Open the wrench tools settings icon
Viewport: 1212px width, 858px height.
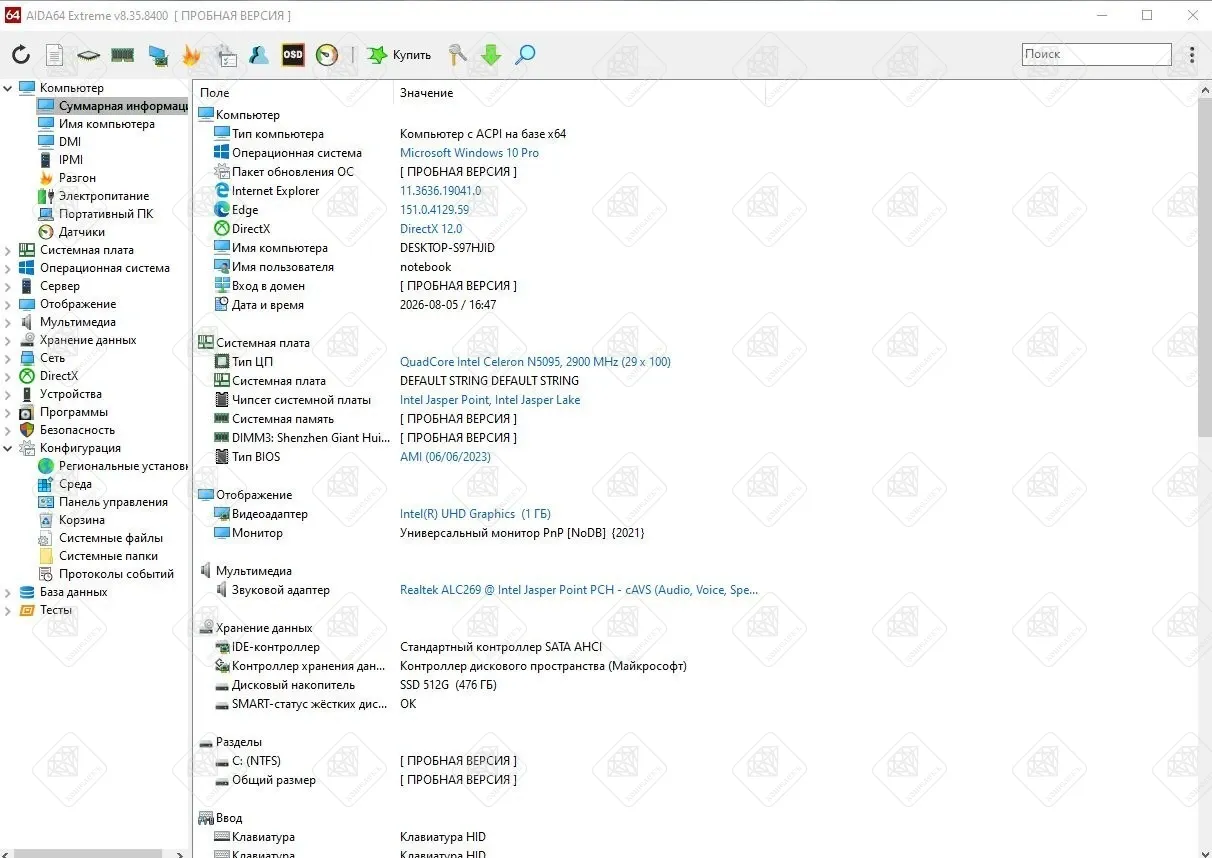[x=458, y=55]
